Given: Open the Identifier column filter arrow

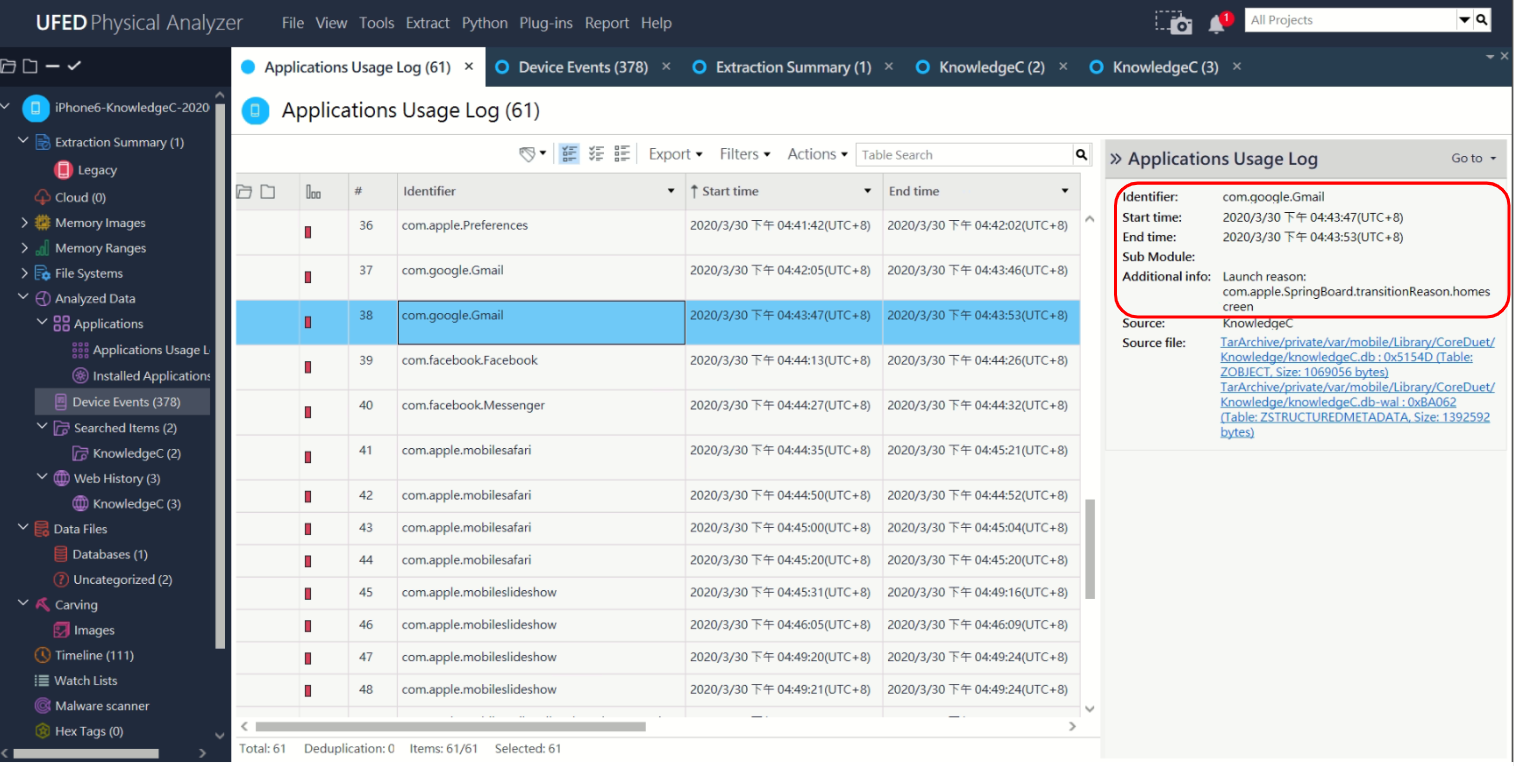Looking at the screenshot, I should [x=671, y=191].
